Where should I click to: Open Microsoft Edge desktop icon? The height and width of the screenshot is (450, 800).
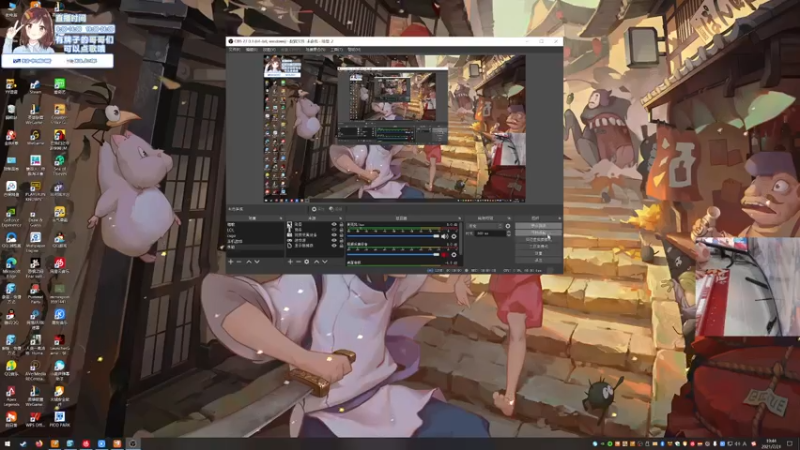pos(11,267)
